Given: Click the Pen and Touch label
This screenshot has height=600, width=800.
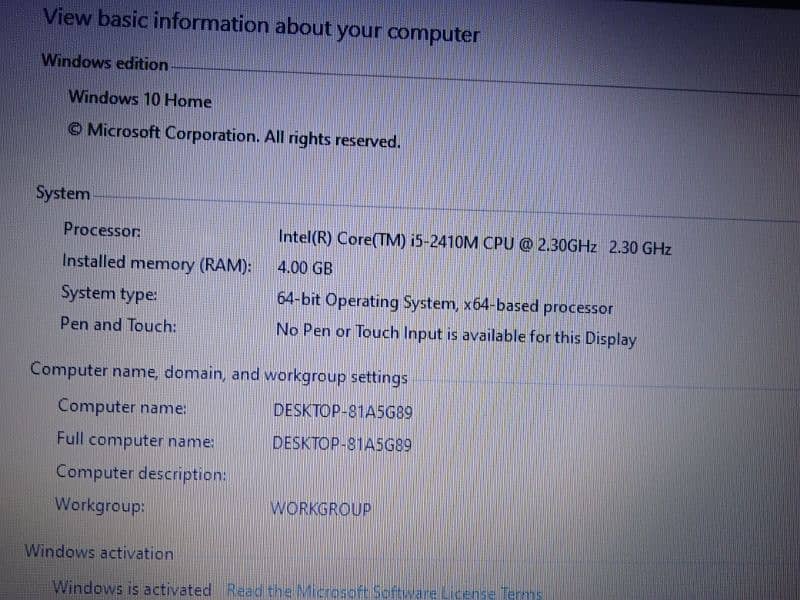Looking at the screenshot, I should coord(118,325).
